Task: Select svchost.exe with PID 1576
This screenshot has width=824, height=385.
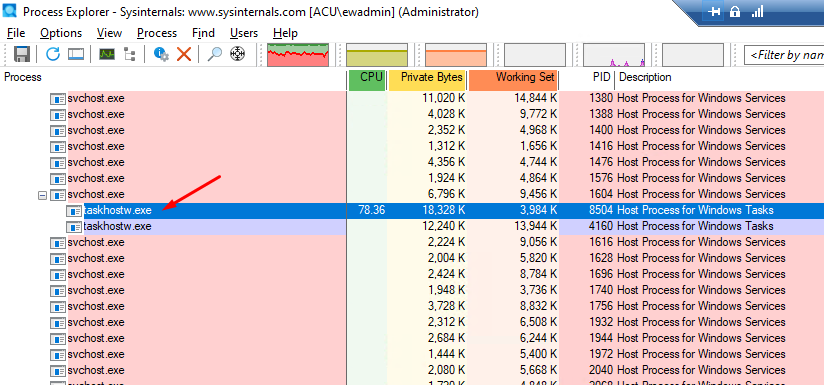Action: [412, 179]
